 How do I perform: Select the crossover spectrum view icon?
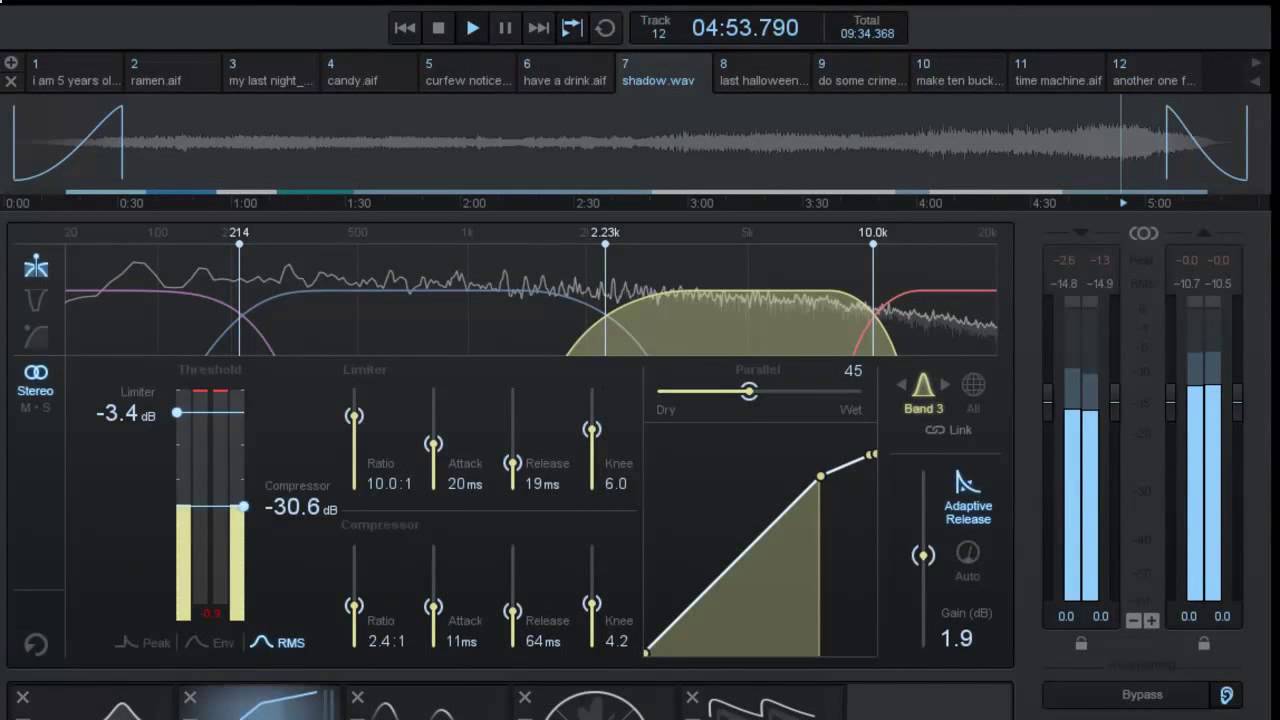point(36,266)
